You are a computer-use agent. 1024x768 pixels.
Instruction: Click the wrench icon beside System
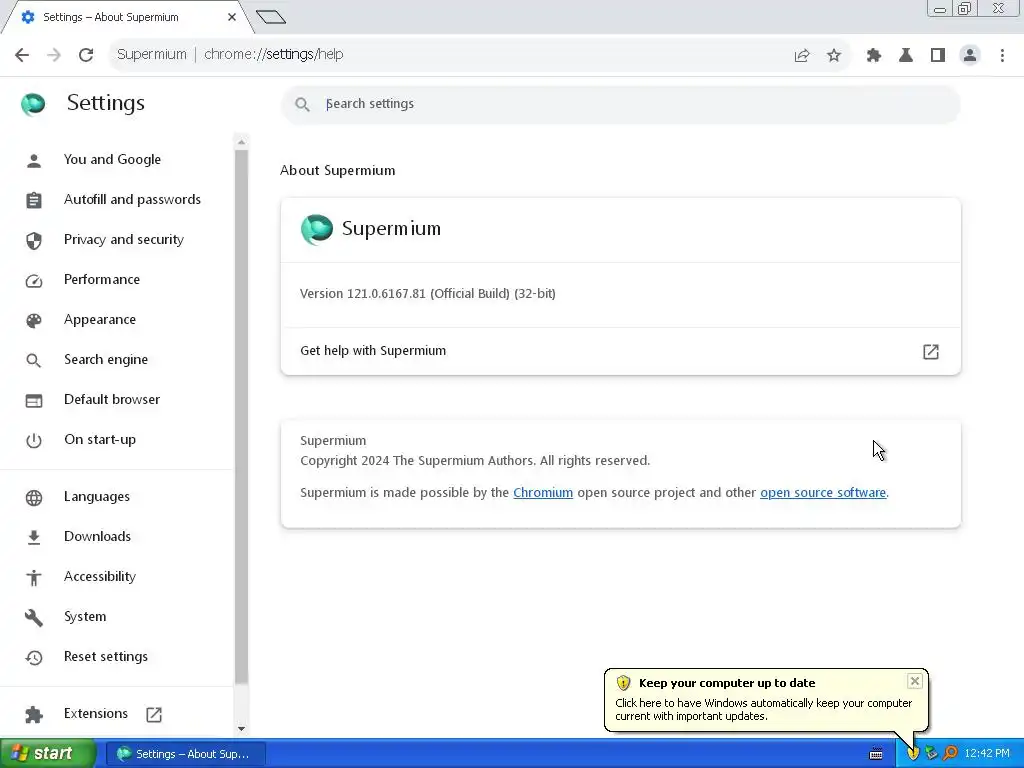pyautogui.click(x=34, y=618)
